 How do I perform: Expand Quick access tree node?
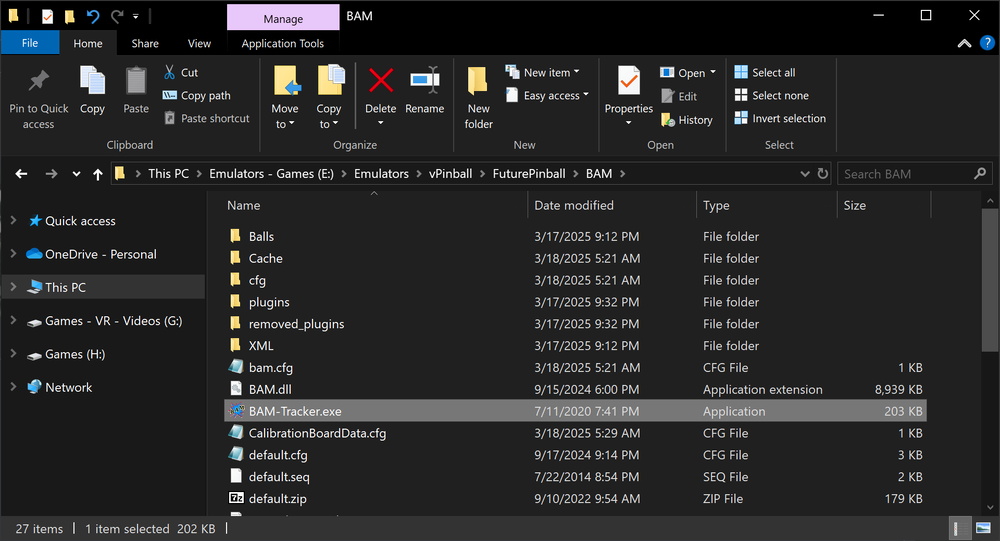(13, 220)
